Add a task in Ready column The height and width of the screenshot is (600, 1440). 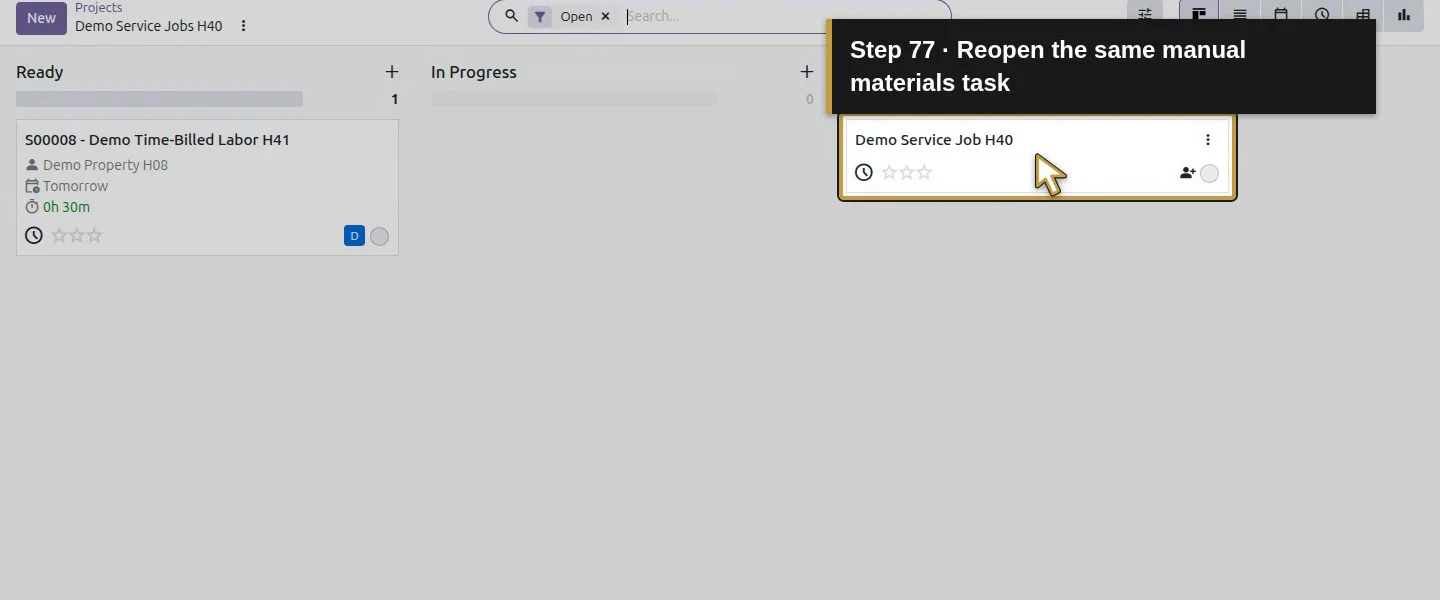392,72
